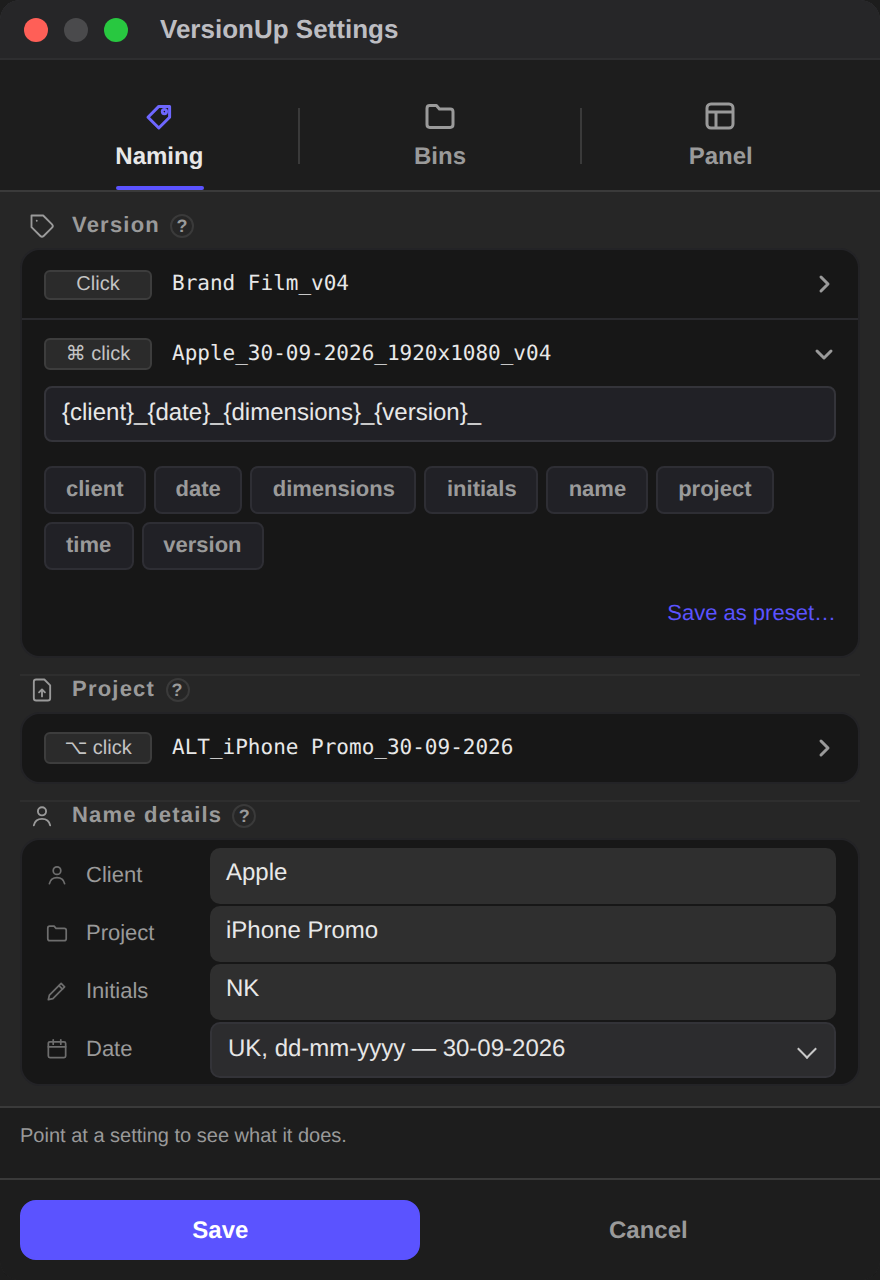Insert the project token
Image resolution: width=880 pixels, height=1280 pixels.
715,490
